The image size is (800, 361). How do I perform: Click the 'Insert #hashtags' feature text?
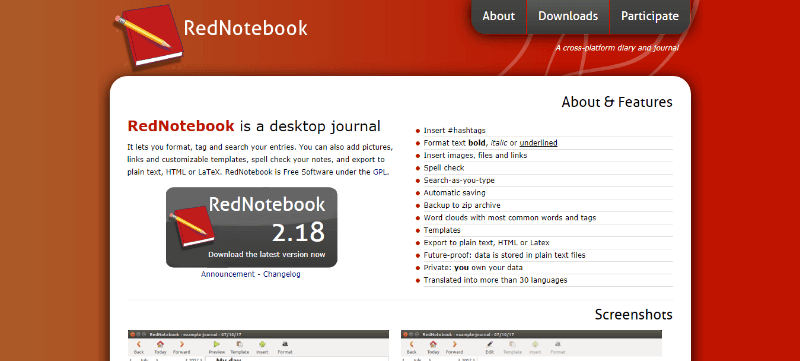[x=455, y=131]
